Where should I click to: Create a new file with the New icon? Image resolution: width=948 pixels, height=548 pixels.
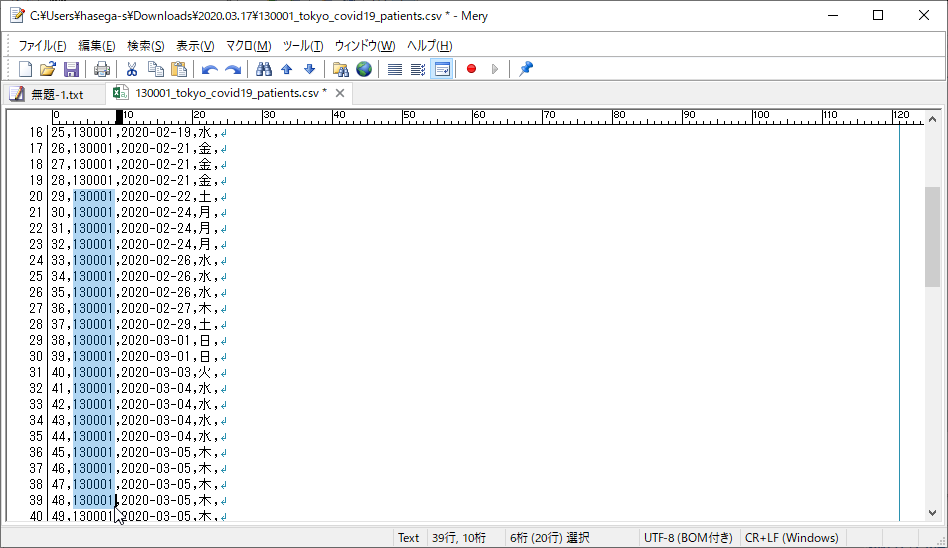point(25,69)
